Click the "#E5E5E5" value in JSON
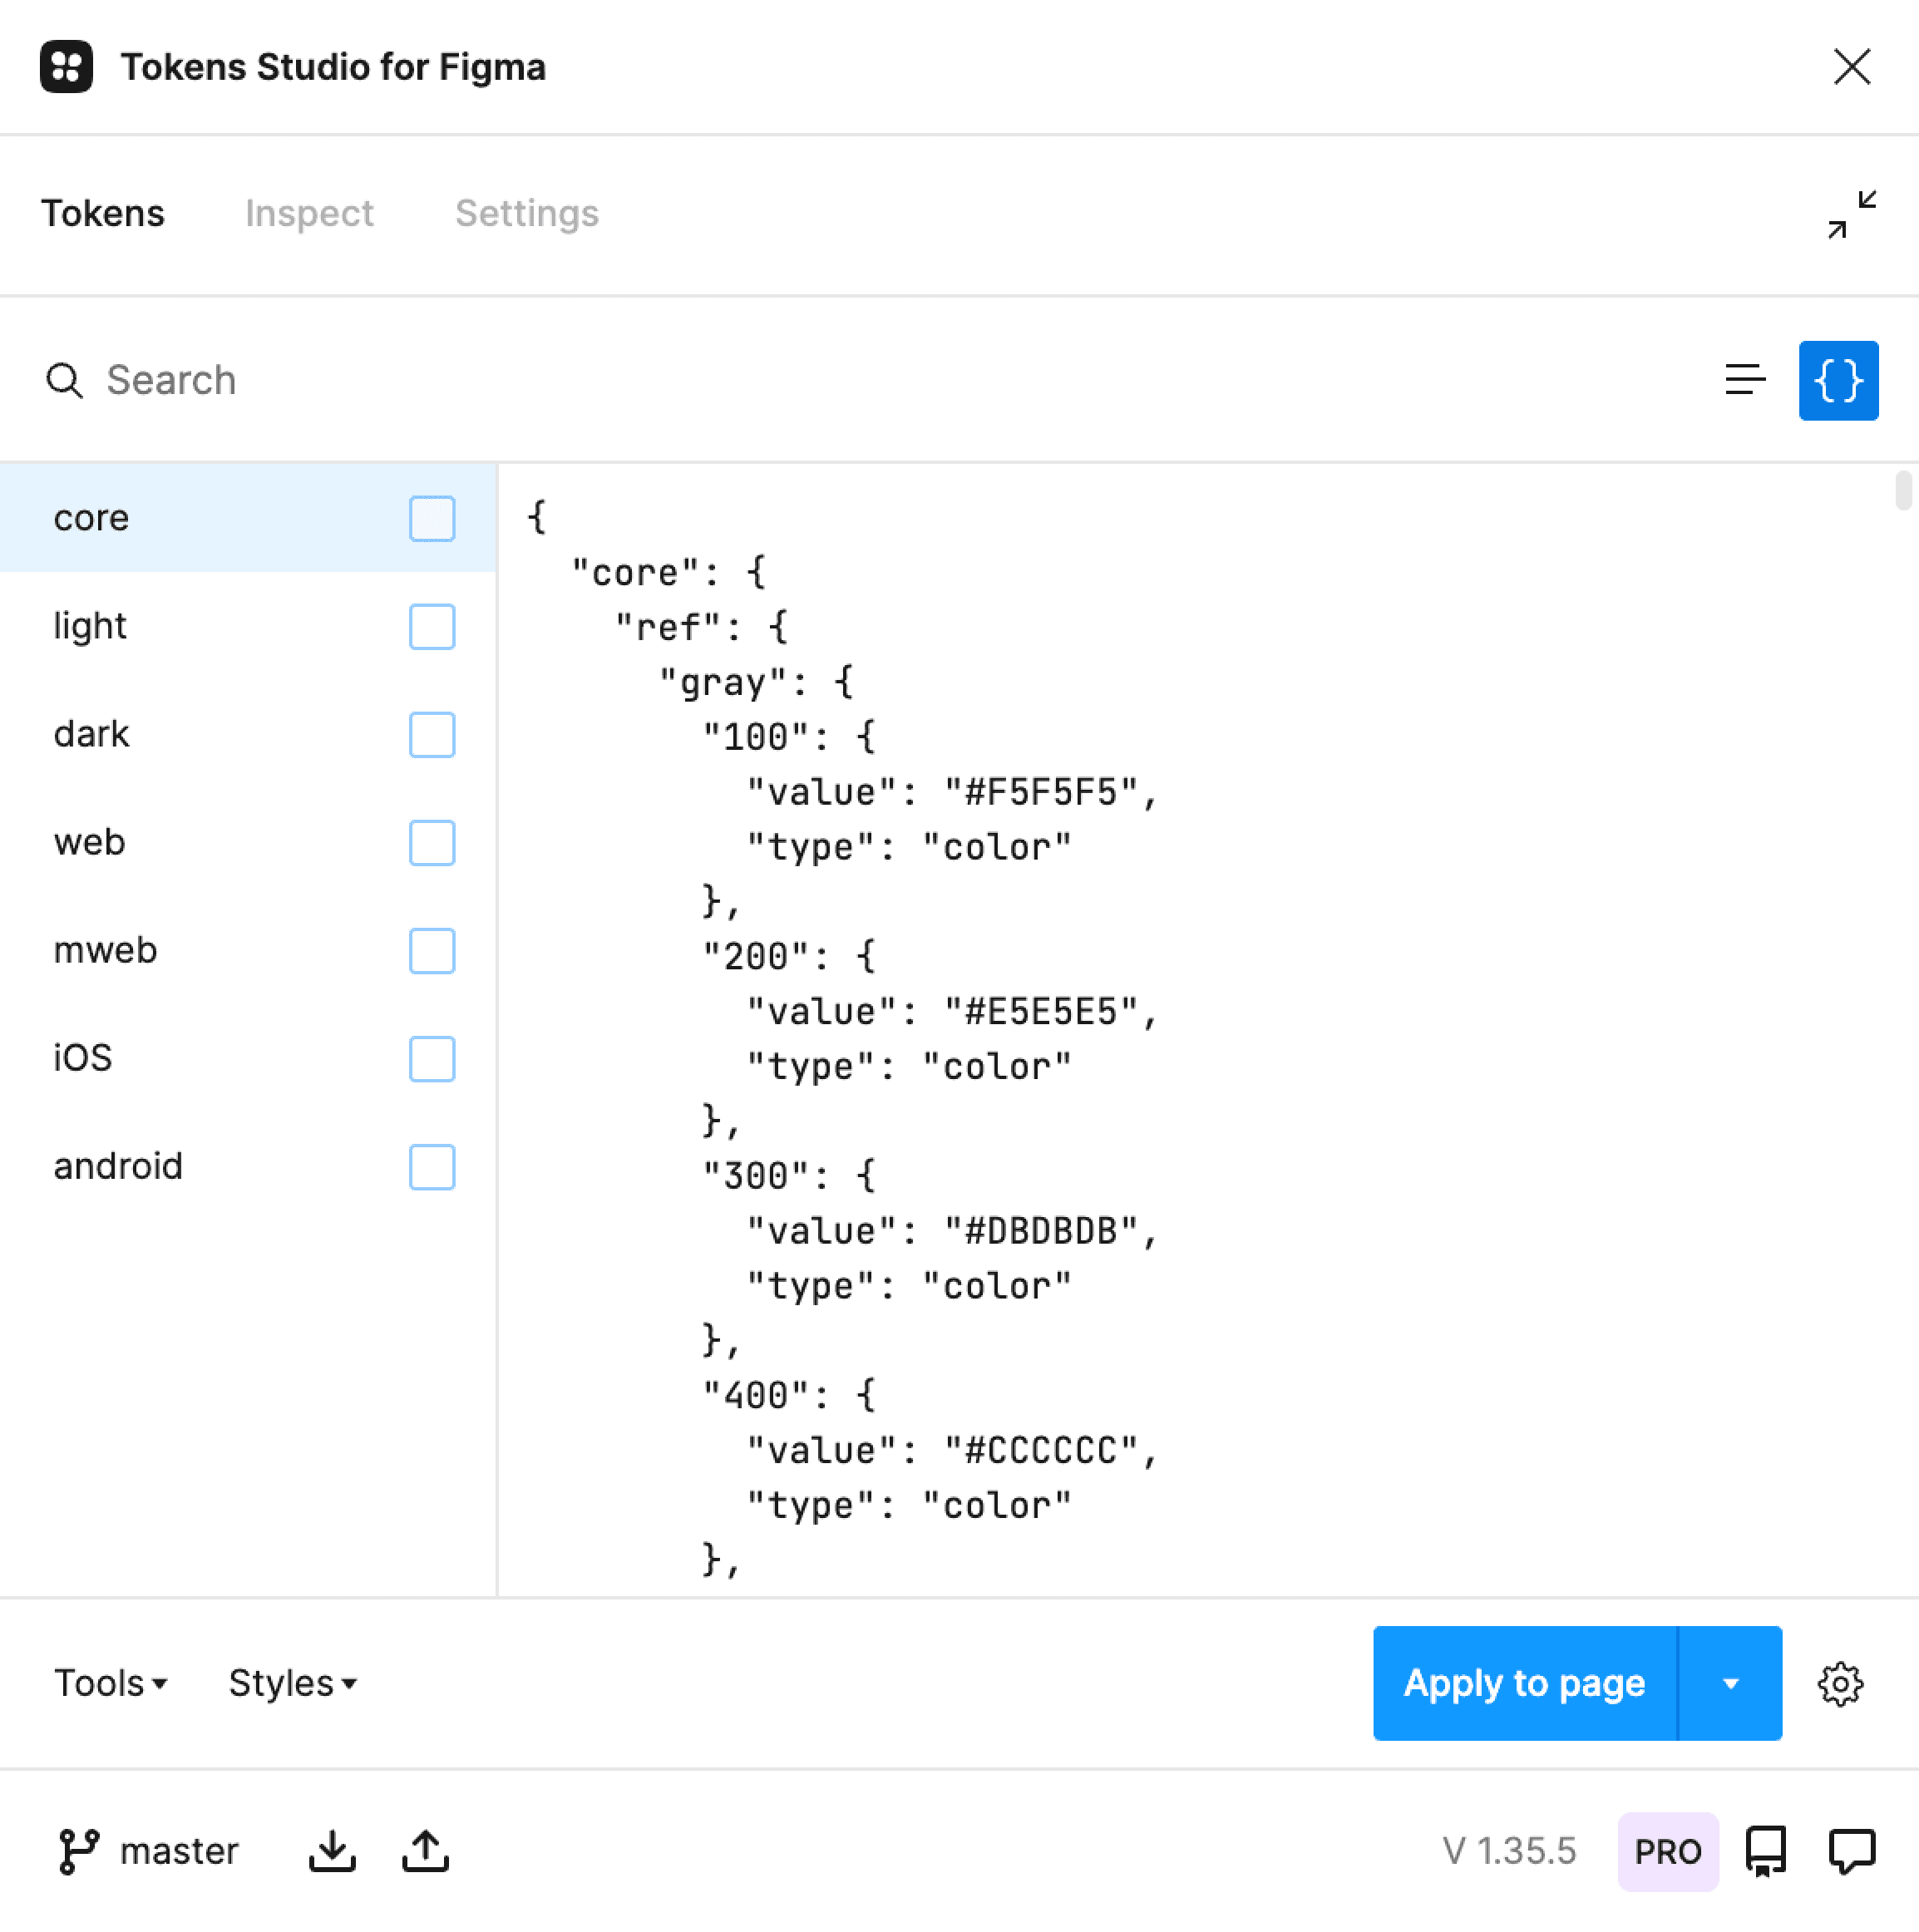This screenshot has height=1932, width=1919. [1040, 1012]
